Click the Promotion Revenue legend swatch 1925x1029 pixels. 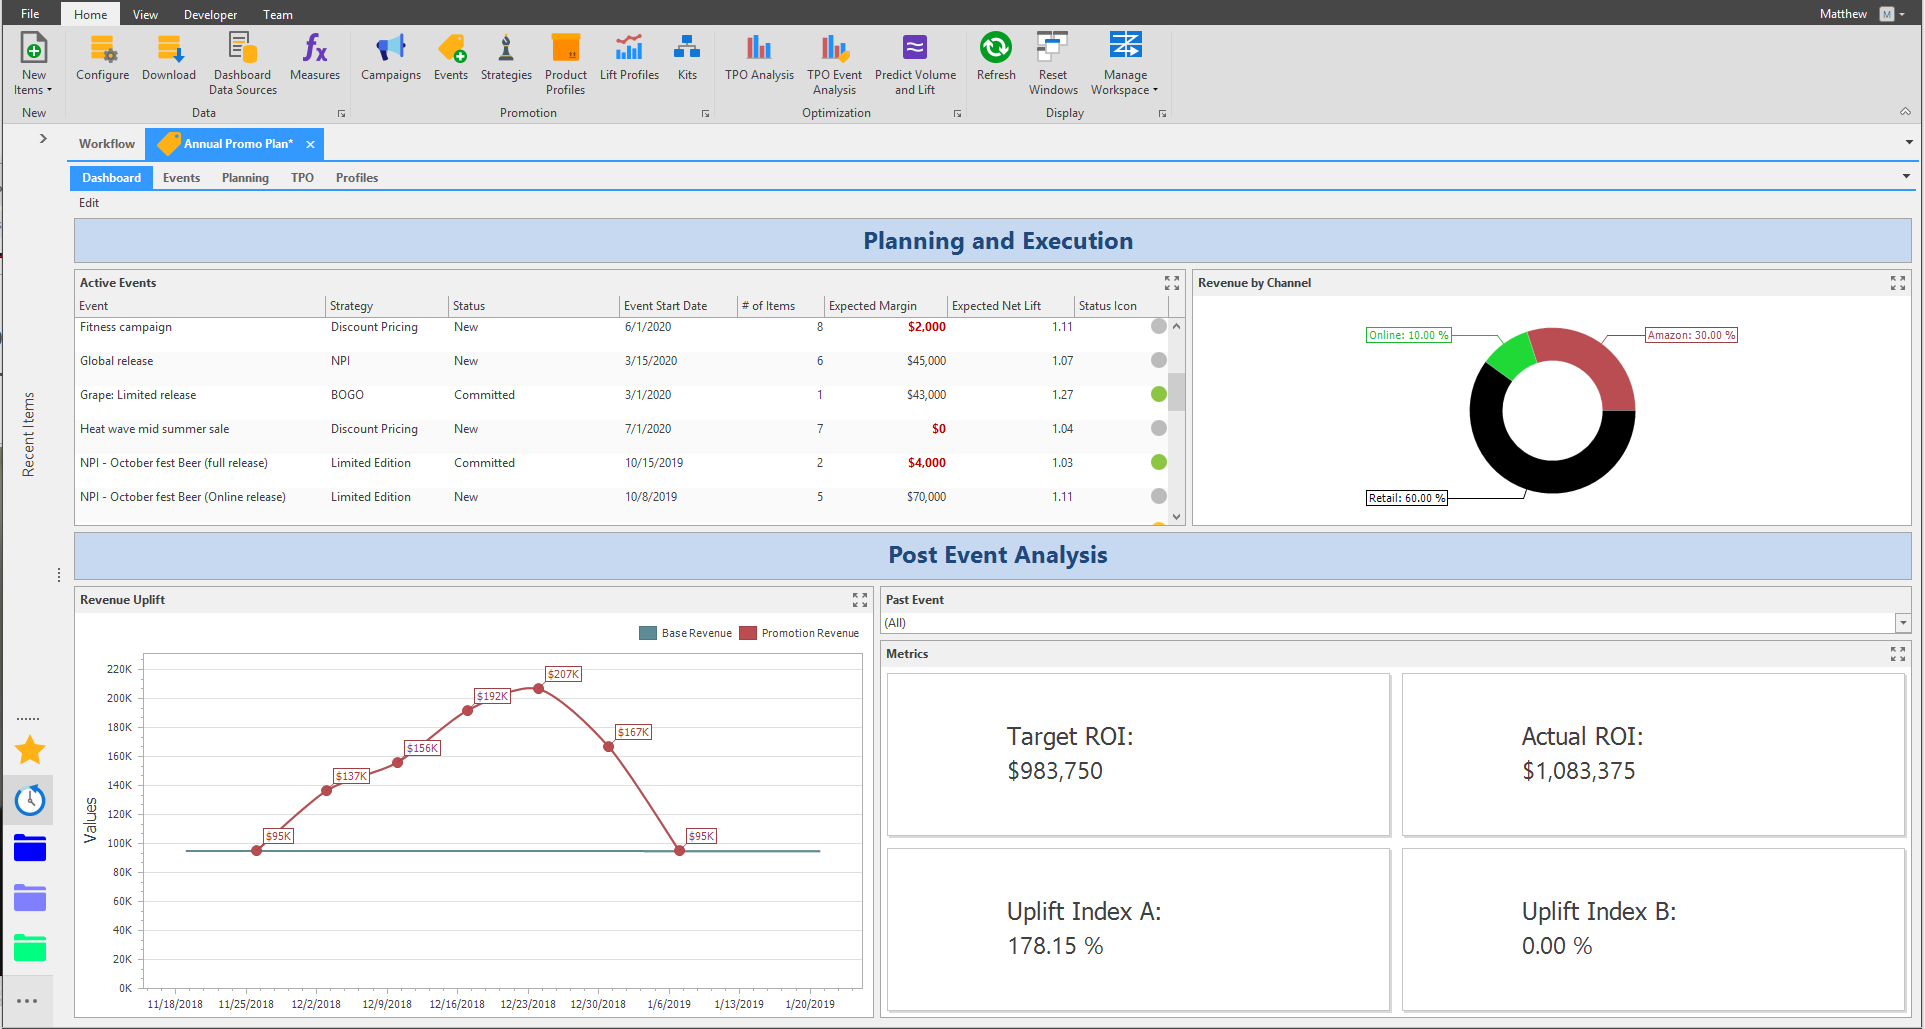click(x=748, y=633)
